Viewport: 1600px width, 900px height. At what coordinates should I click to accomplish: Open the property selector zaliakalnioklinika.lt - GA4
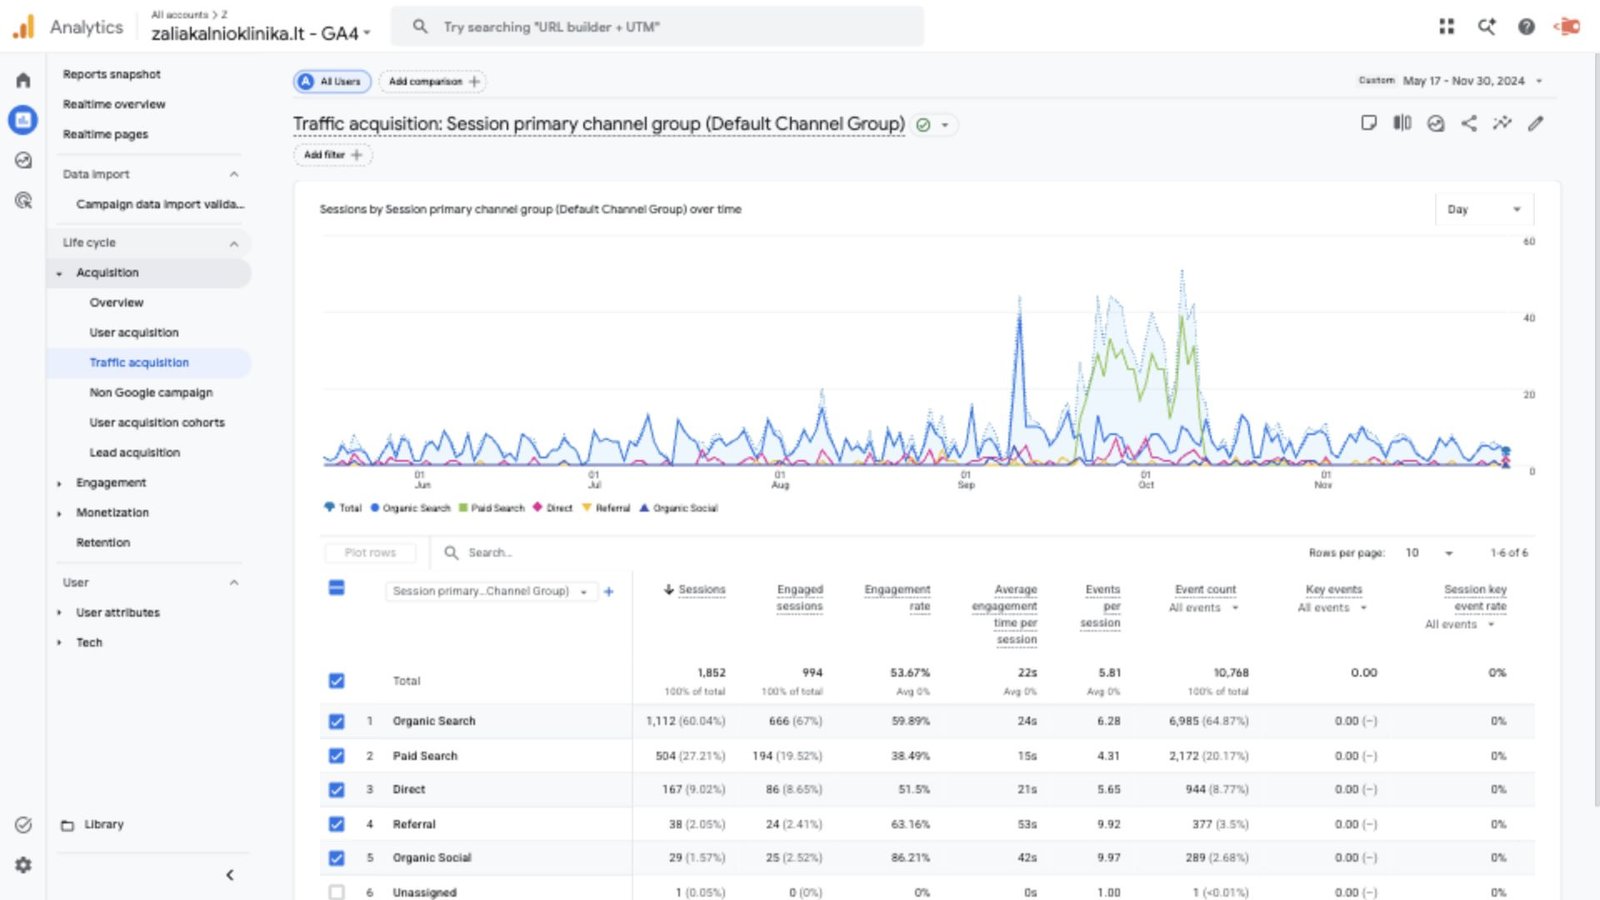point(261,33)
